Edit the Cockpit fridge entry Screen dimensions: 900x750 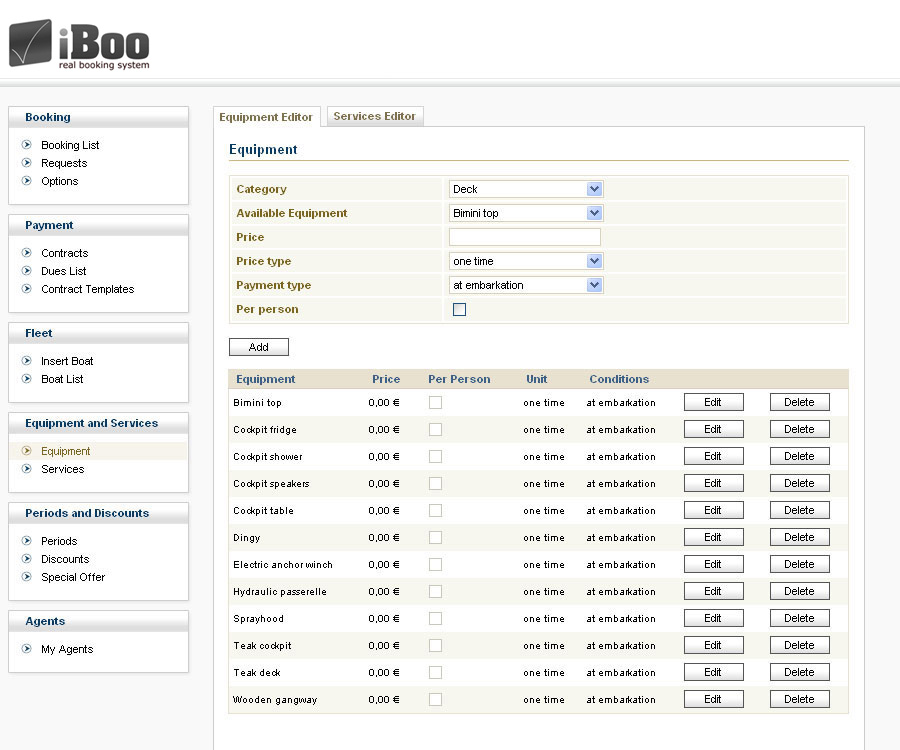[x=713, y=430]
